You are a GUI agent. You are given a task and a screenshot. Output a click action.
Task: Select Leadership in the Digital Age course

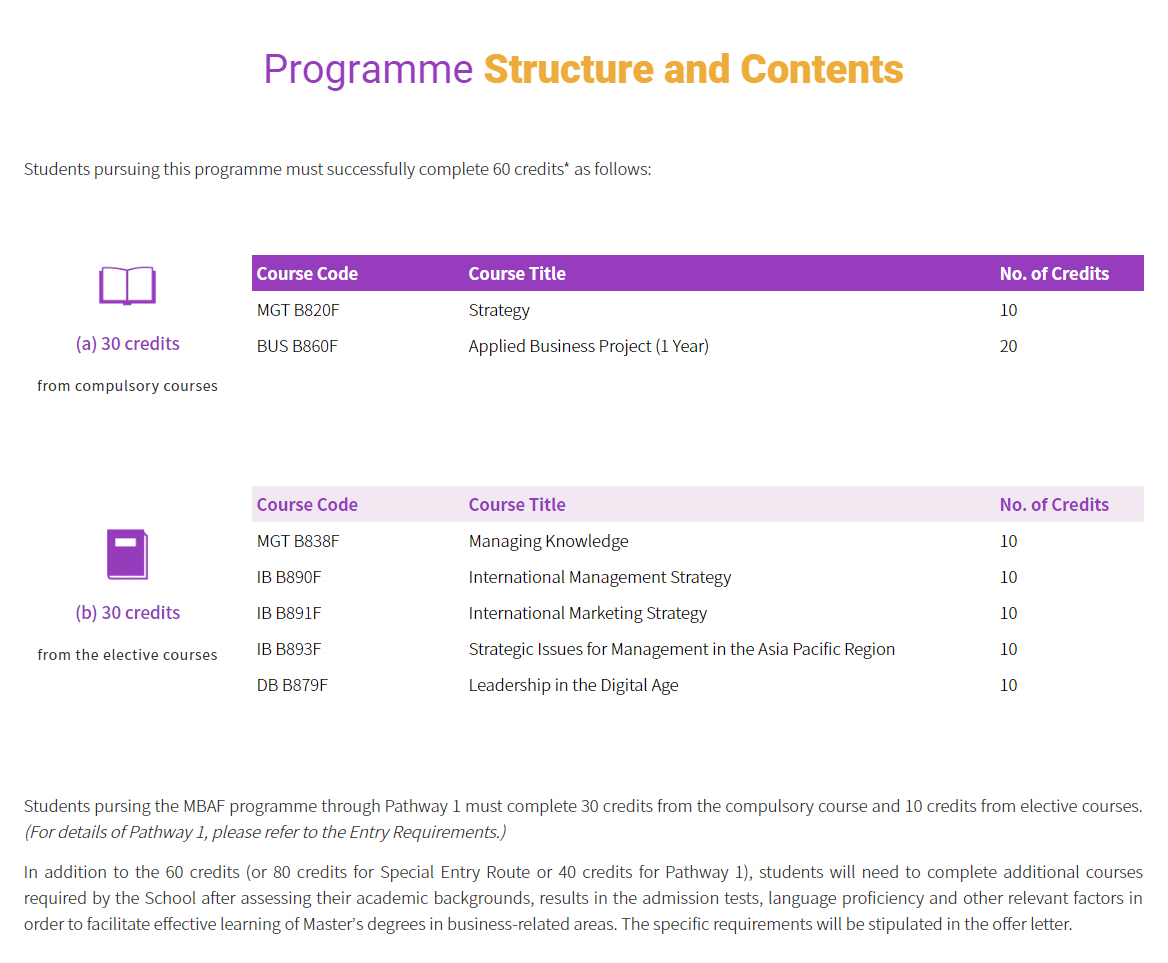click(x=573, y=685)
